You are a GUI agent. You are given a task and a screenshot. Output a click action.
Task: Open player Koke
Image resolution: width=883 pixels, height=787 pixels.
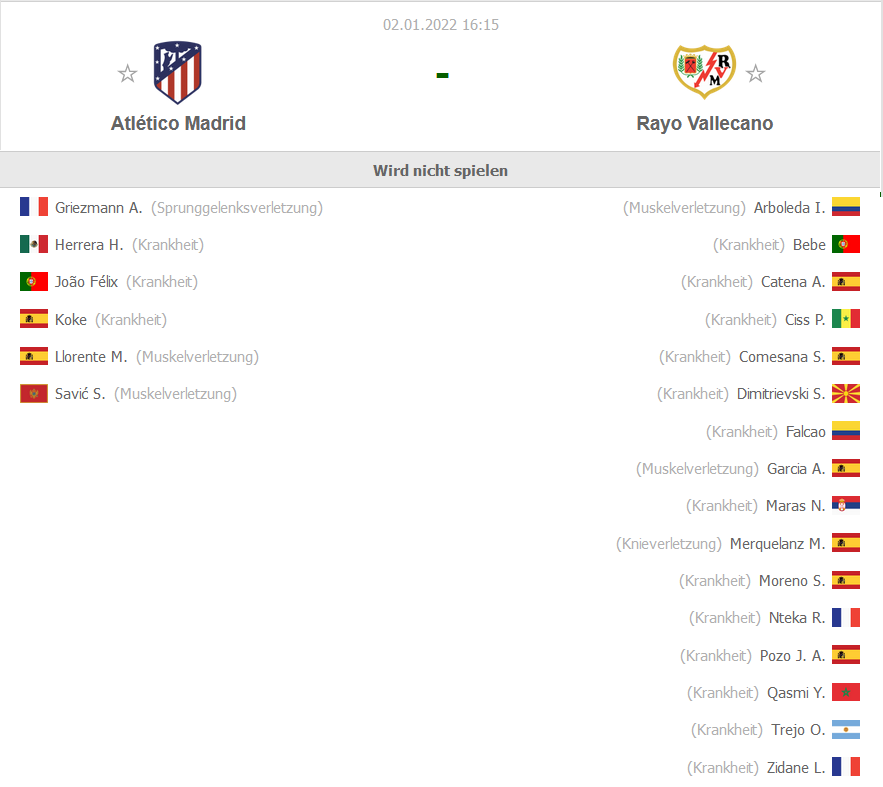[x=71, y=320]
